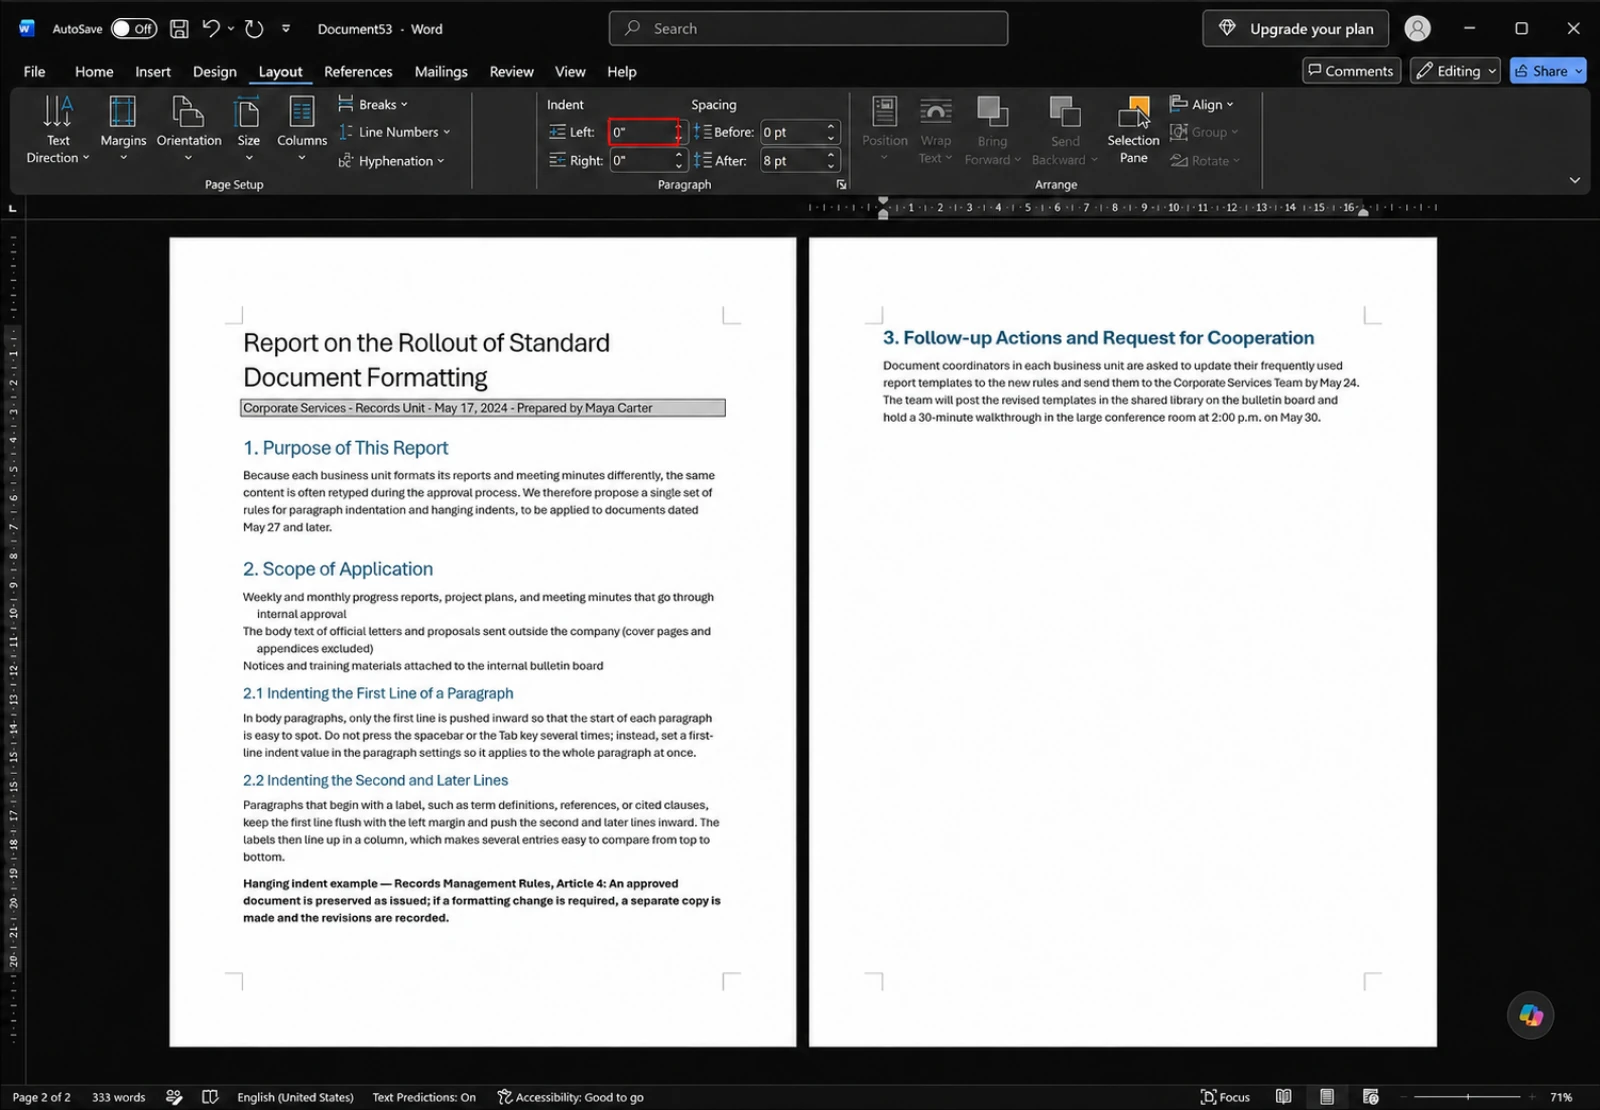Open the File menu
Viewport: 1600px width, 1110px height.
tap(34, 71)
